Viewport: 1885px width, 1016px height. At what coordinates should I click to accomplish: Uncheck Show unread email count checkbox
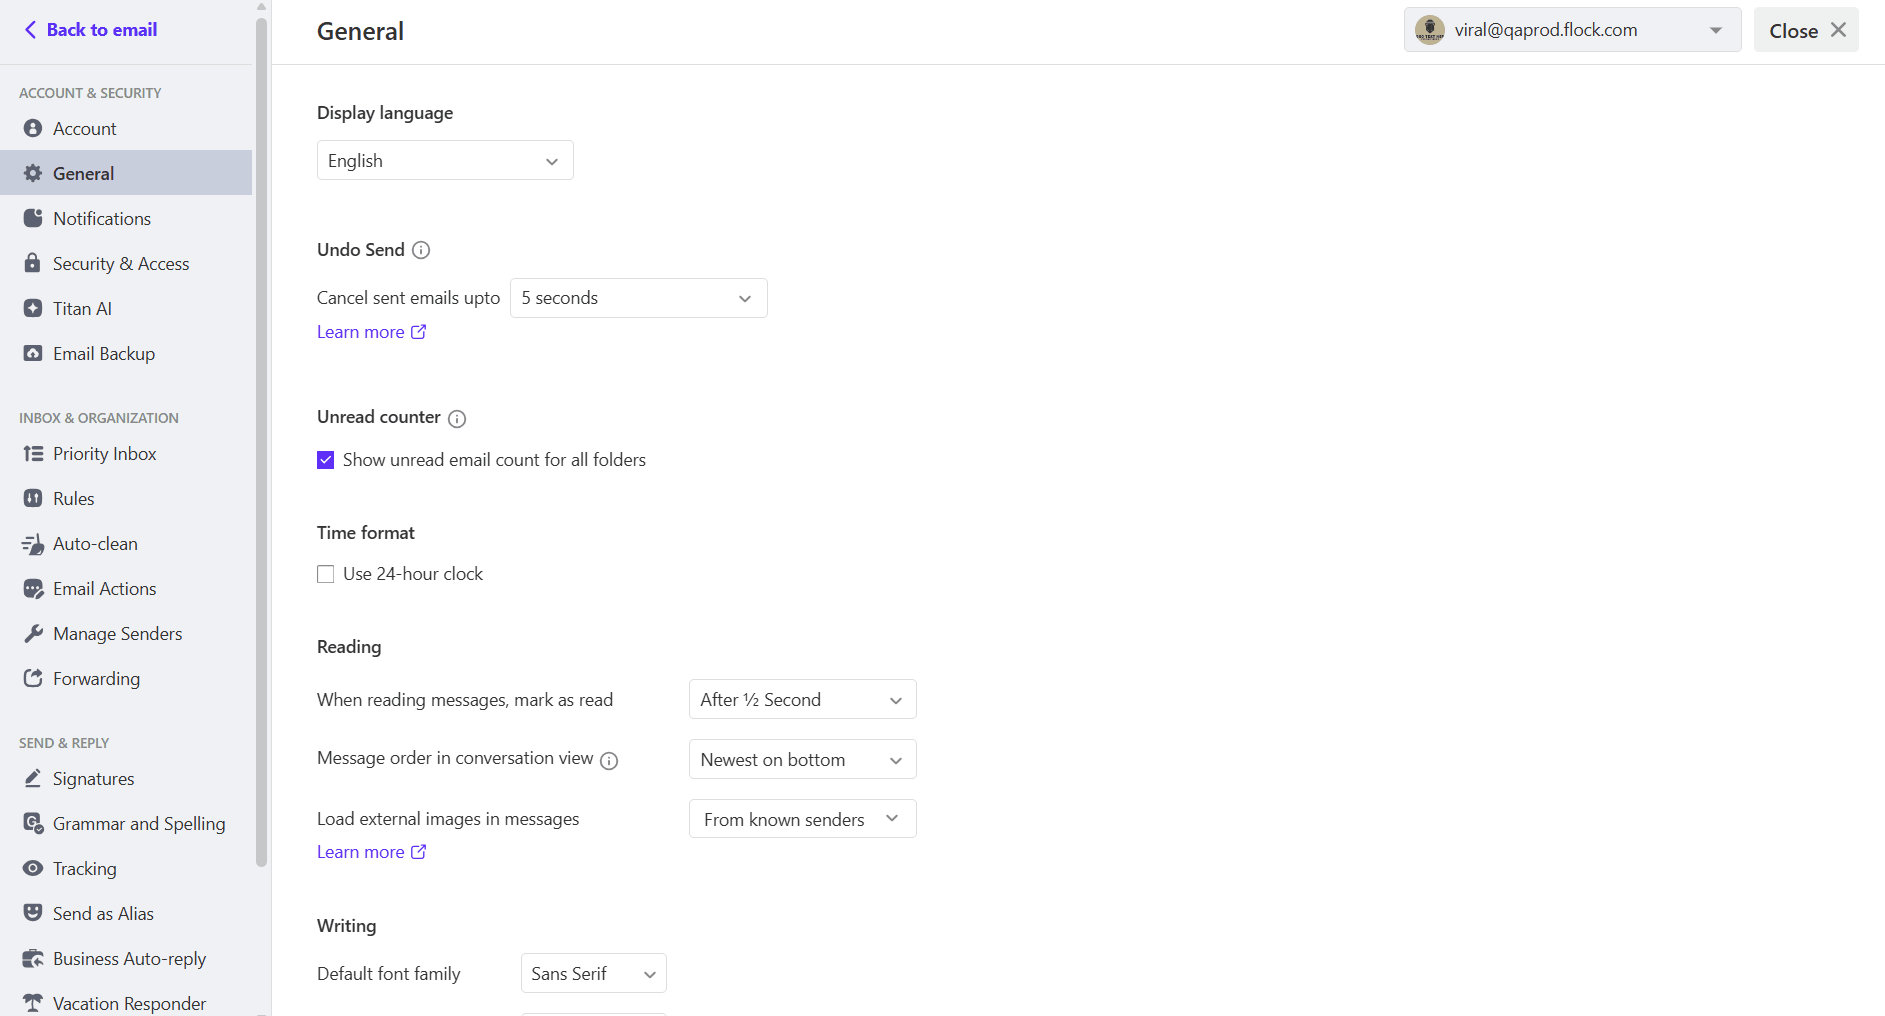pos(325,460)
